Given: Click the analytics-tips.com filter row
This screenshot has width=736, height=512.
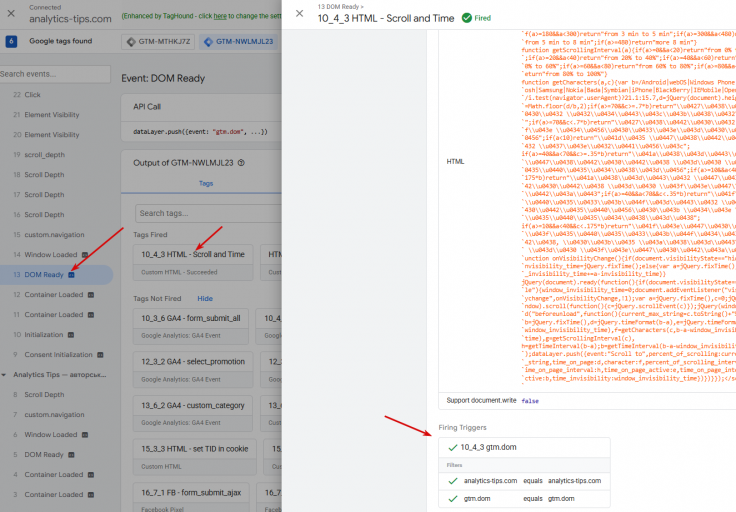Looking at the screenshot, I should pyautogui.click(x=524, y=481).
